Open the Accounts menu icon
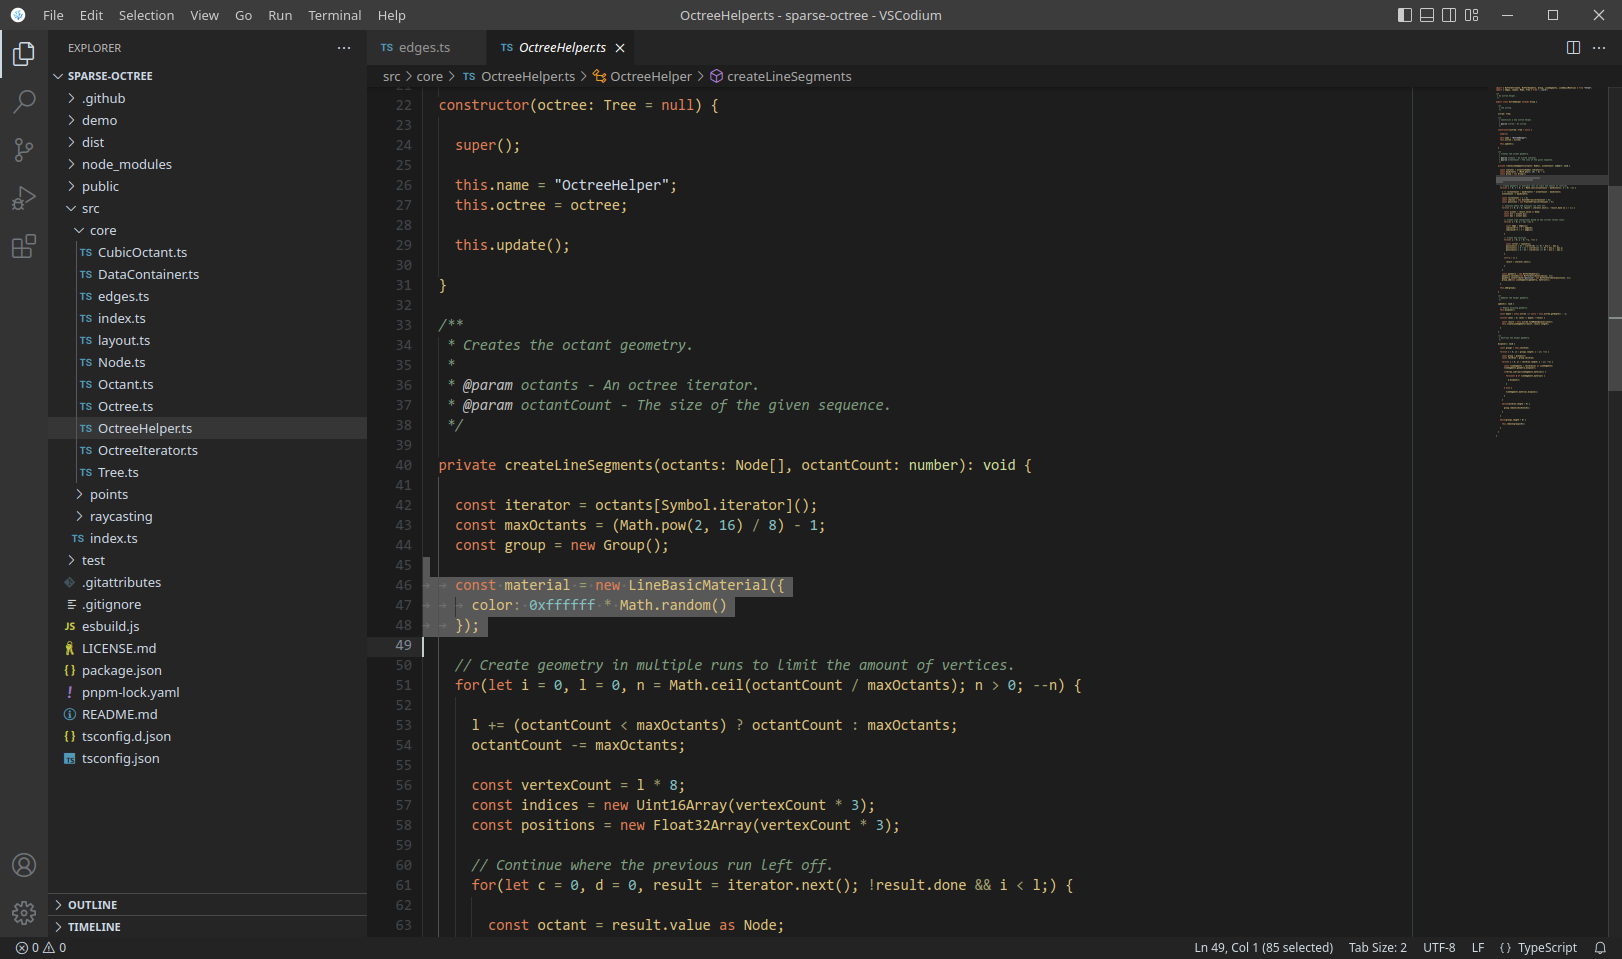The height and width of the screenshot is (959, 1622). [24, 865]
